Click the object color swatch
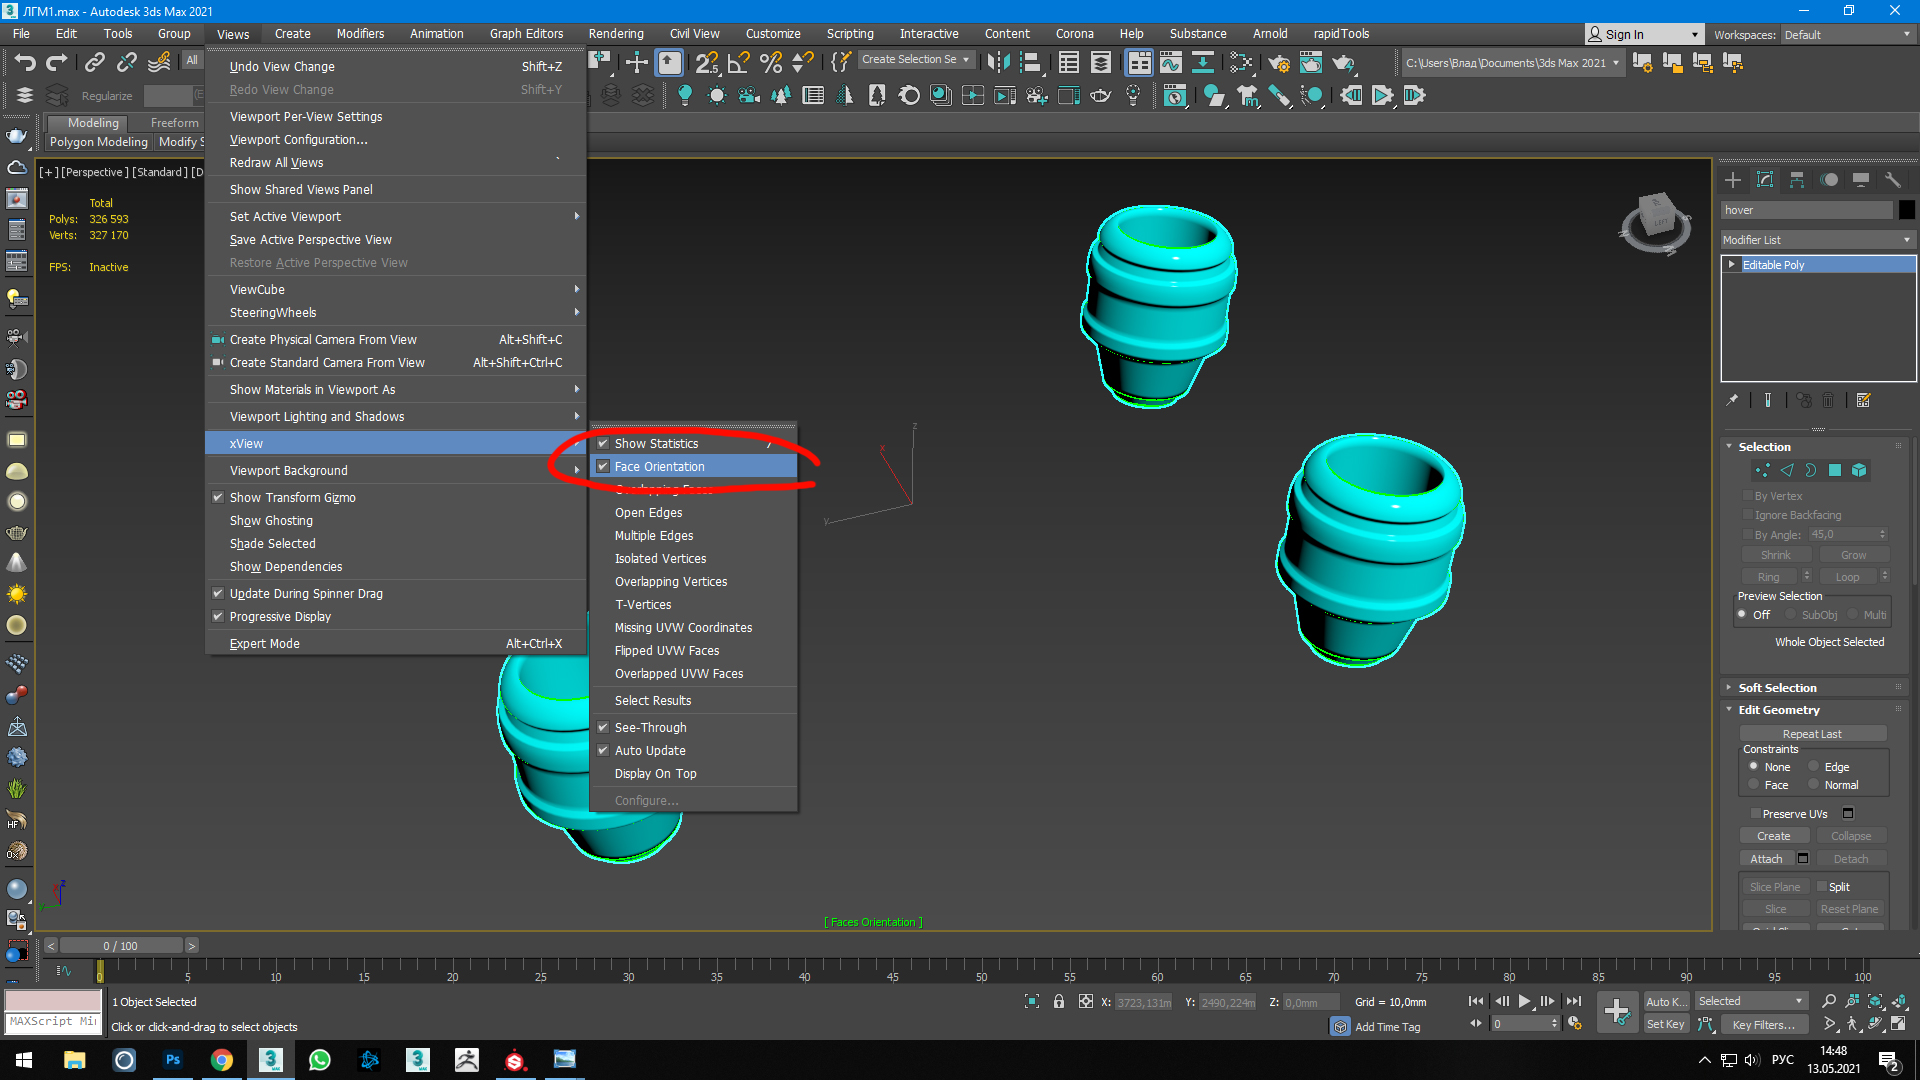This screenshot has height=1080, width=1920. (x=1907, y=210)
